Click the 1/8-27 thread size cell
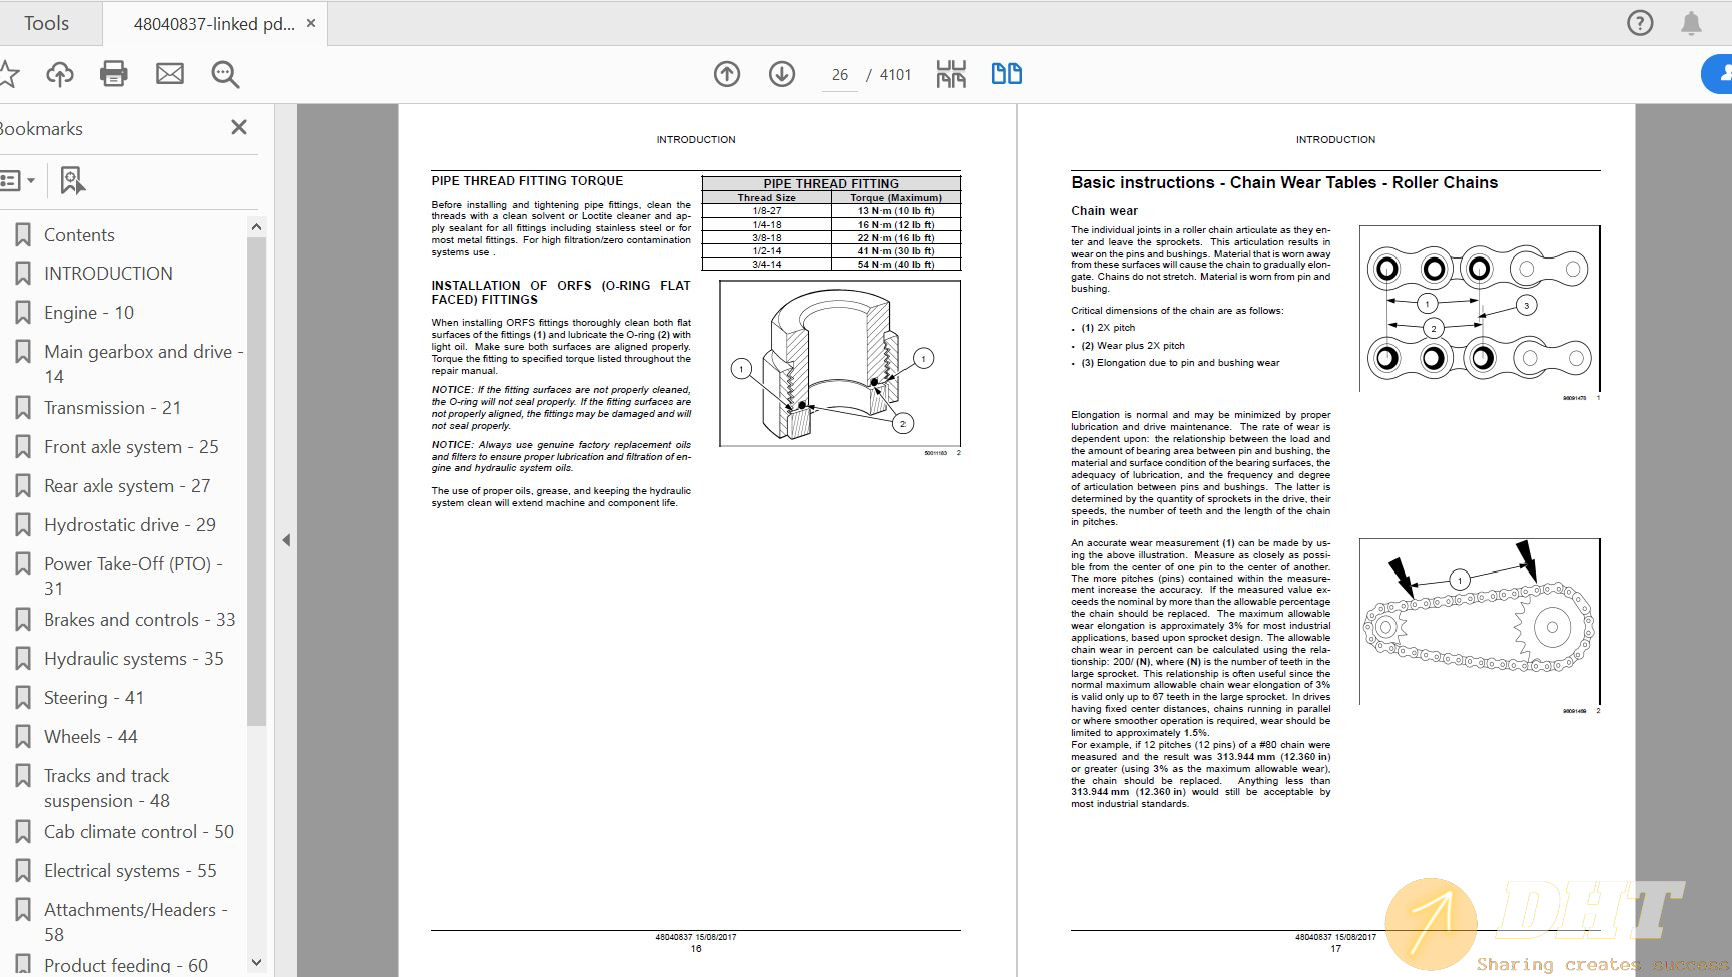 (767, 211)
